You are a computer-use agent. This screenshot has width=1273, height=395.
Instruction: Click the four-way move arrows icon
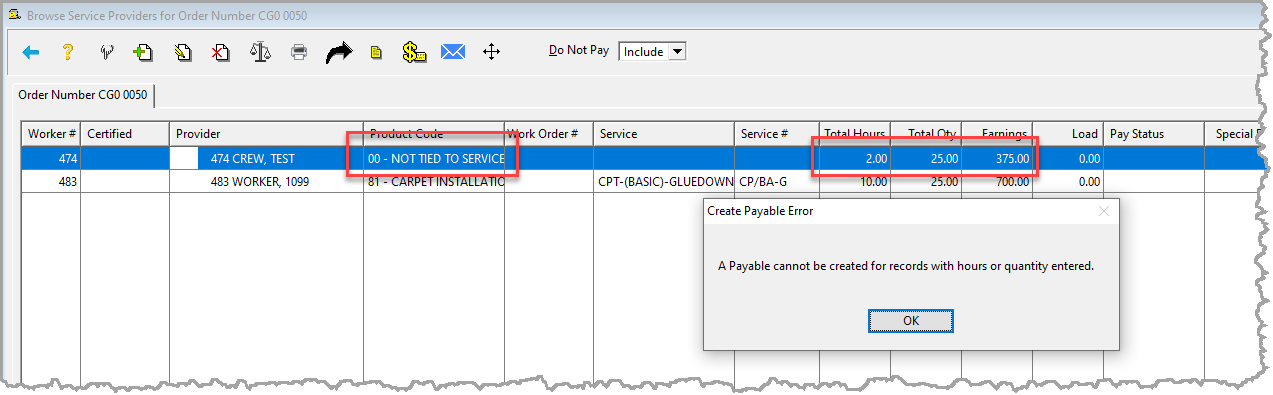tap(491, 52)
